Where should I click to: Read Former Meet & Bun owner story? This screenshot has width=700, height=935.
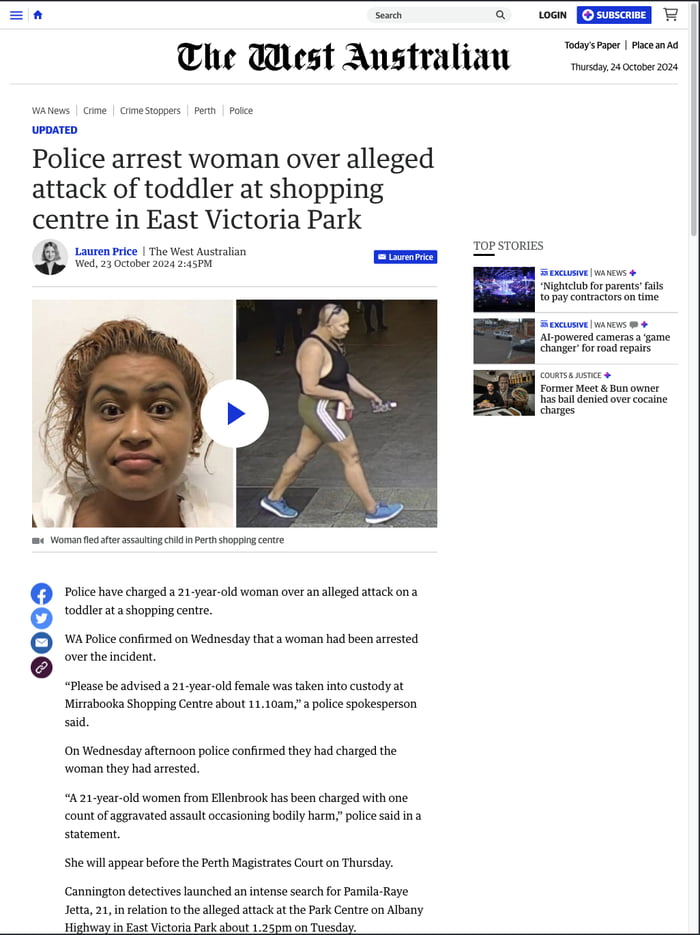point(603,399)
